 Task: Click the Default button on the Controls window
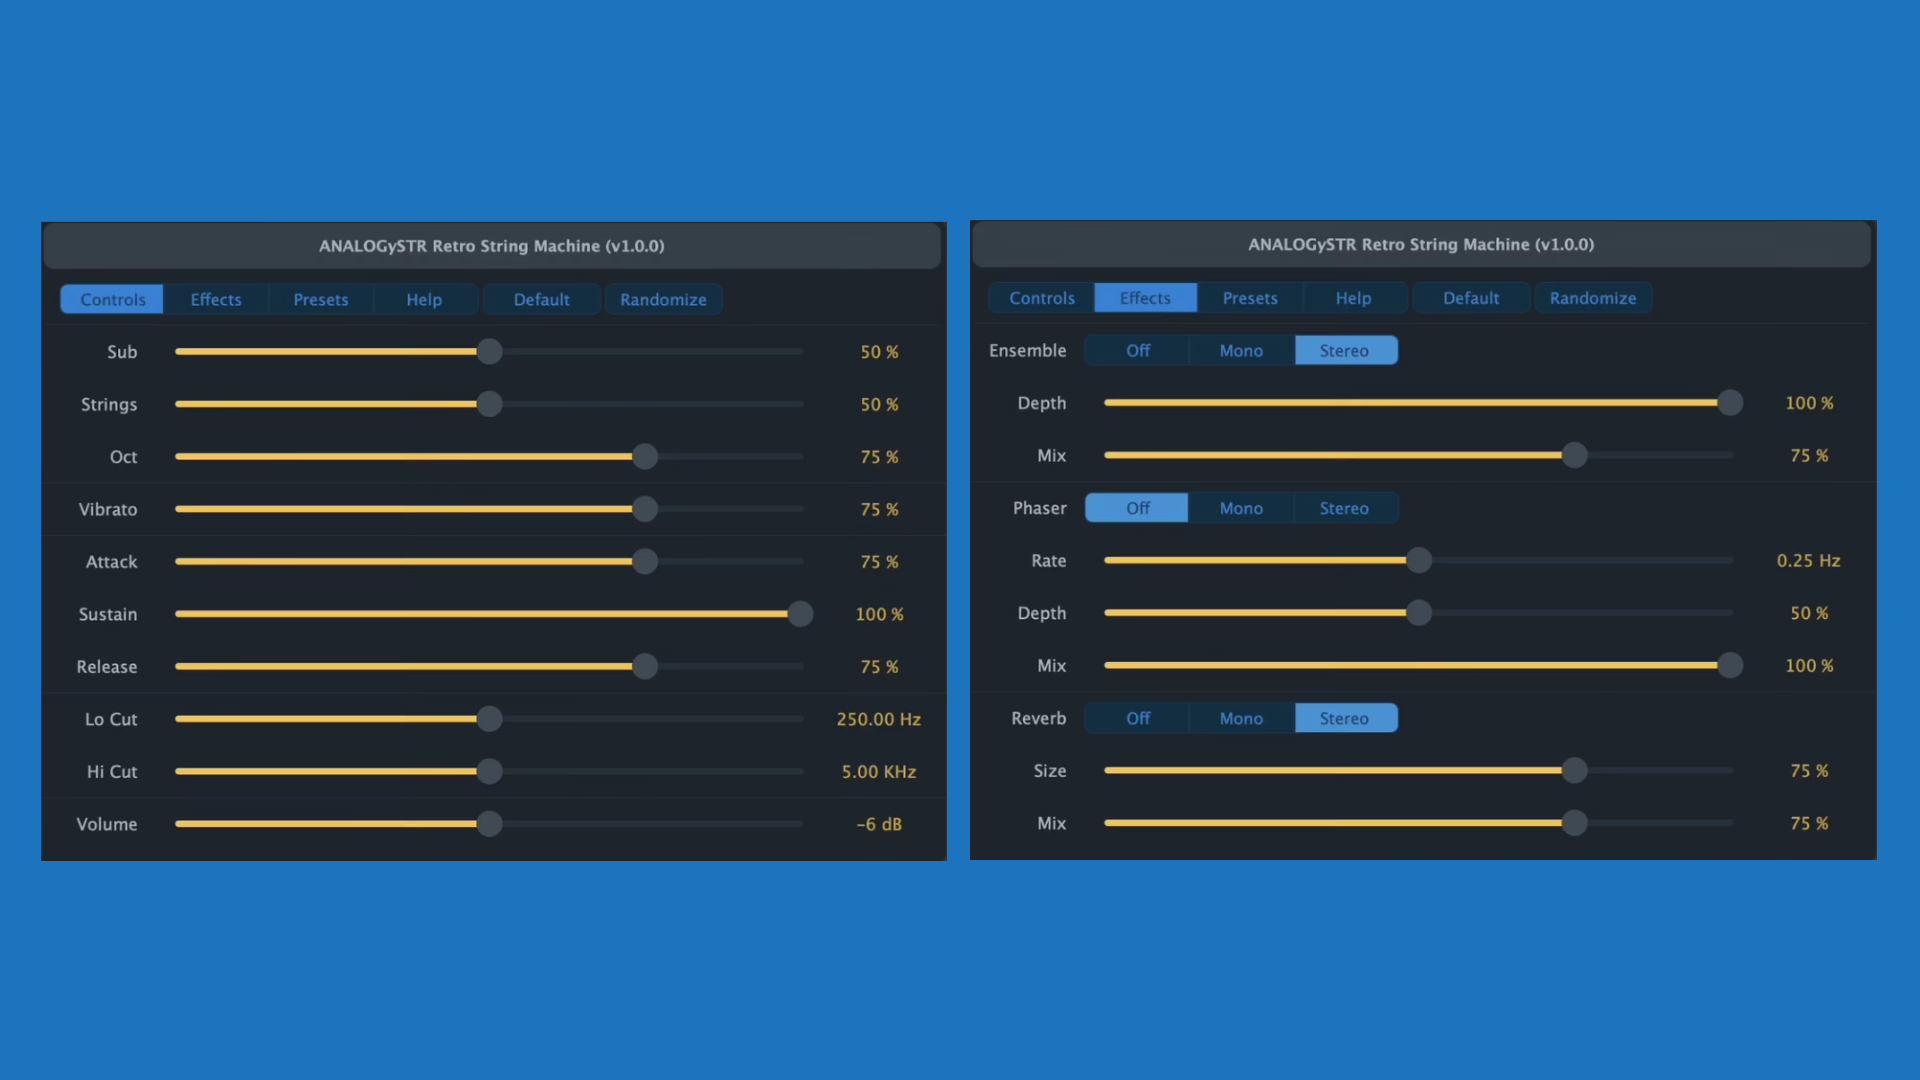(541, 299)
